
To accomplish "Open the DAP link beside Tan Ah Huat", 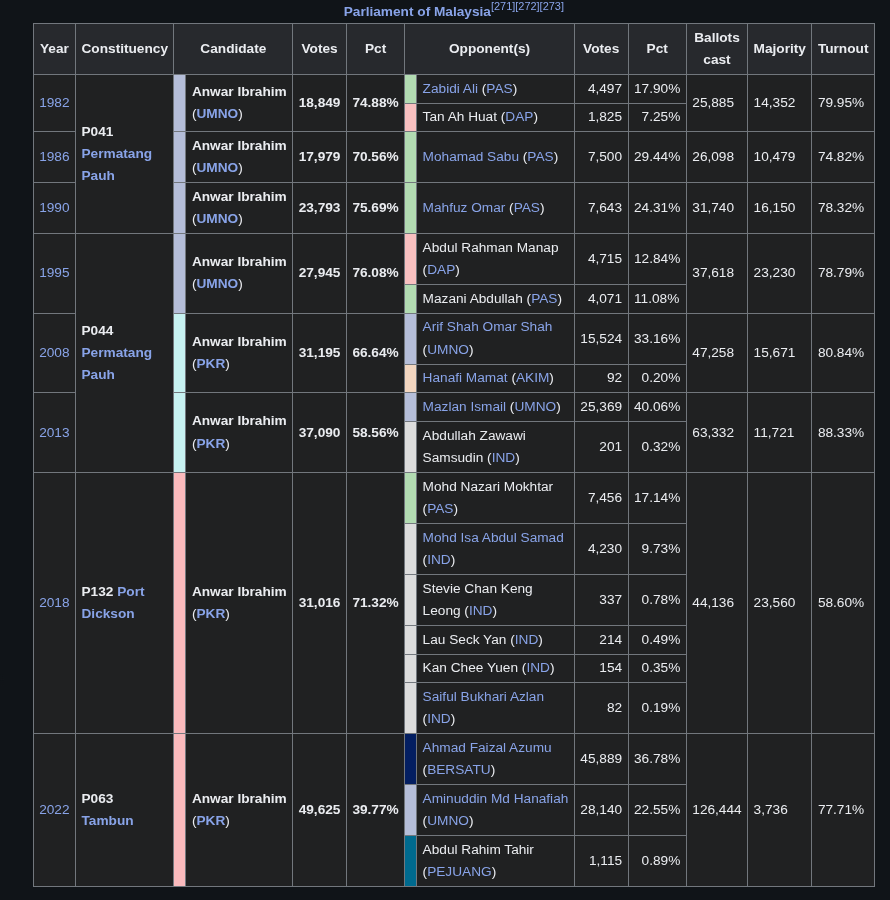I will 519,117.
